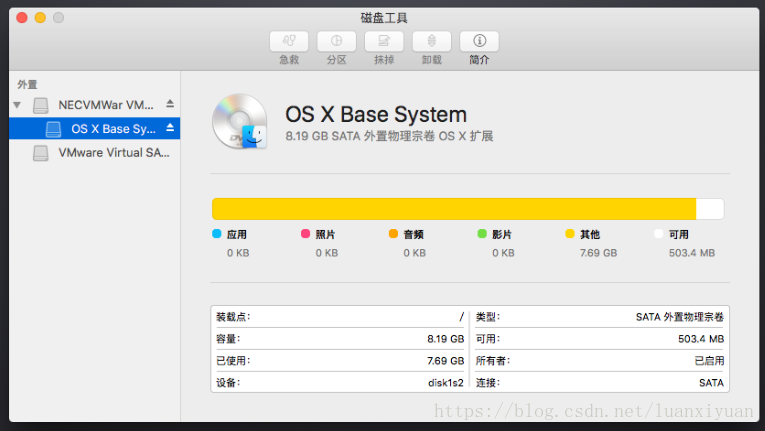Click the 所有者 已启用 row
Screen dimensions: 765x431
[x=600, y=361]
